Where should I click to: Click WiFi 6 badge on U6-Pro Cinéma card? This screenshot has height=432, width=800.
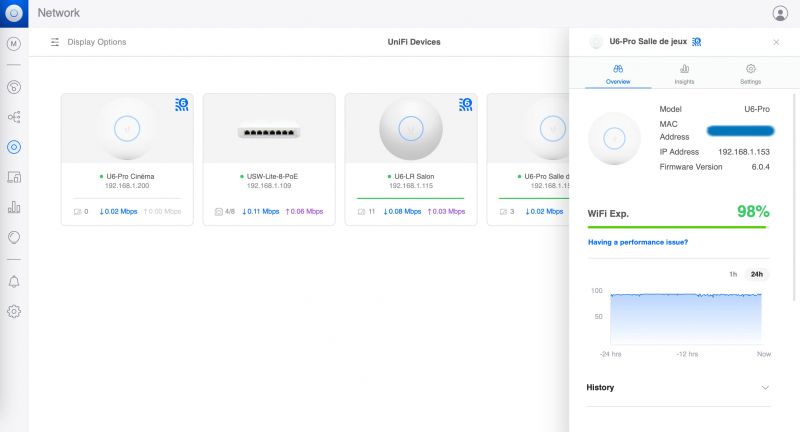click(182, 105)
